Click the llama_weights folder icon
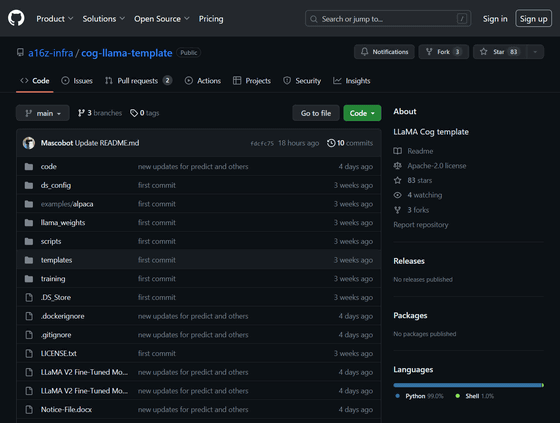This screenshot has width=560, height=423. (x=29, y=223)
